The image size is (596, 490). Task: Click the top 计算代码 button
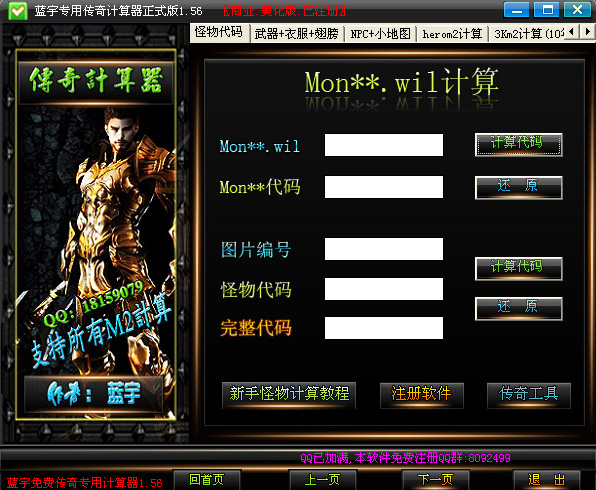[x=518, y=144]
